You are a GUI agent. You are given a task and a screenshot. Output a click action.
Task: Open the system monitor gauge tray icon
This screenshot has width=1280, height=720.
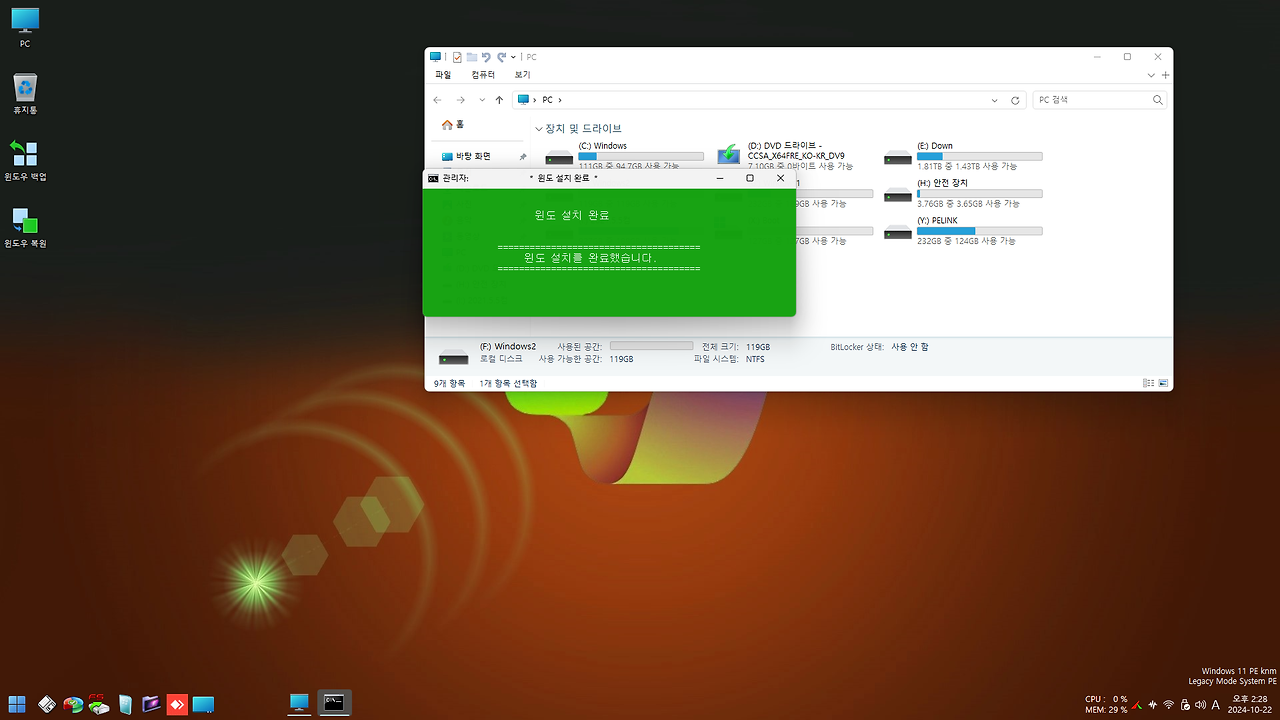point(1138,705)
